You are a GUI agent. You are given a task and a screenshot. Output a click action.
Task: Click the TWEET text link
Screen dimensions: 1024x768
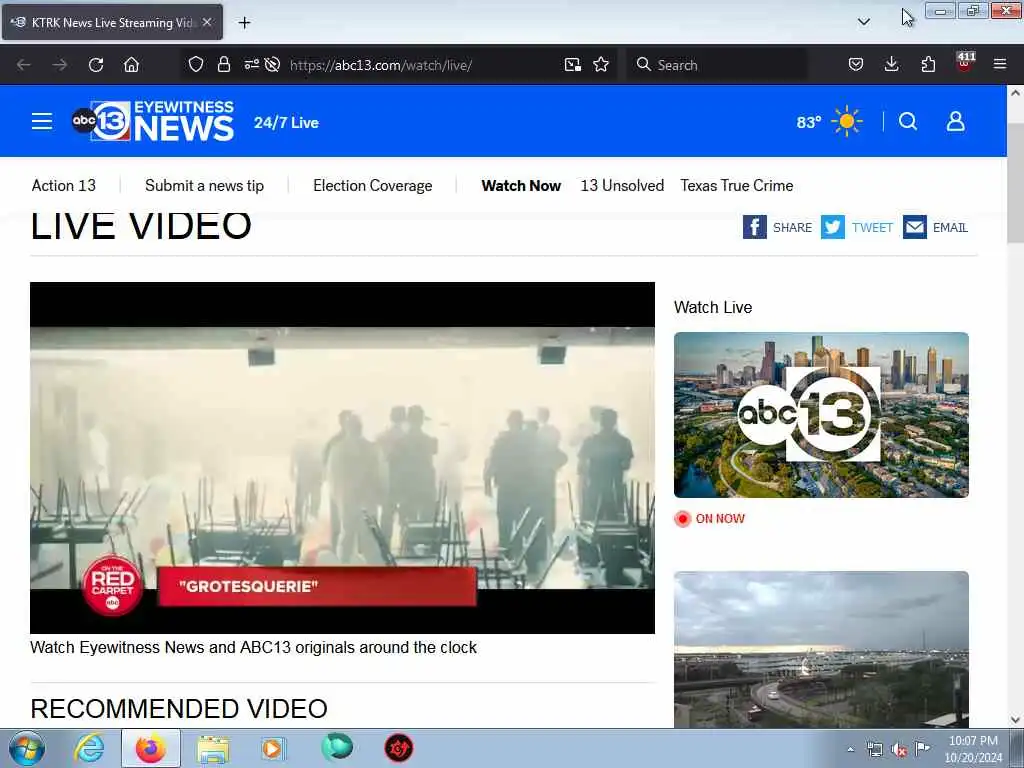coord(872,228)
